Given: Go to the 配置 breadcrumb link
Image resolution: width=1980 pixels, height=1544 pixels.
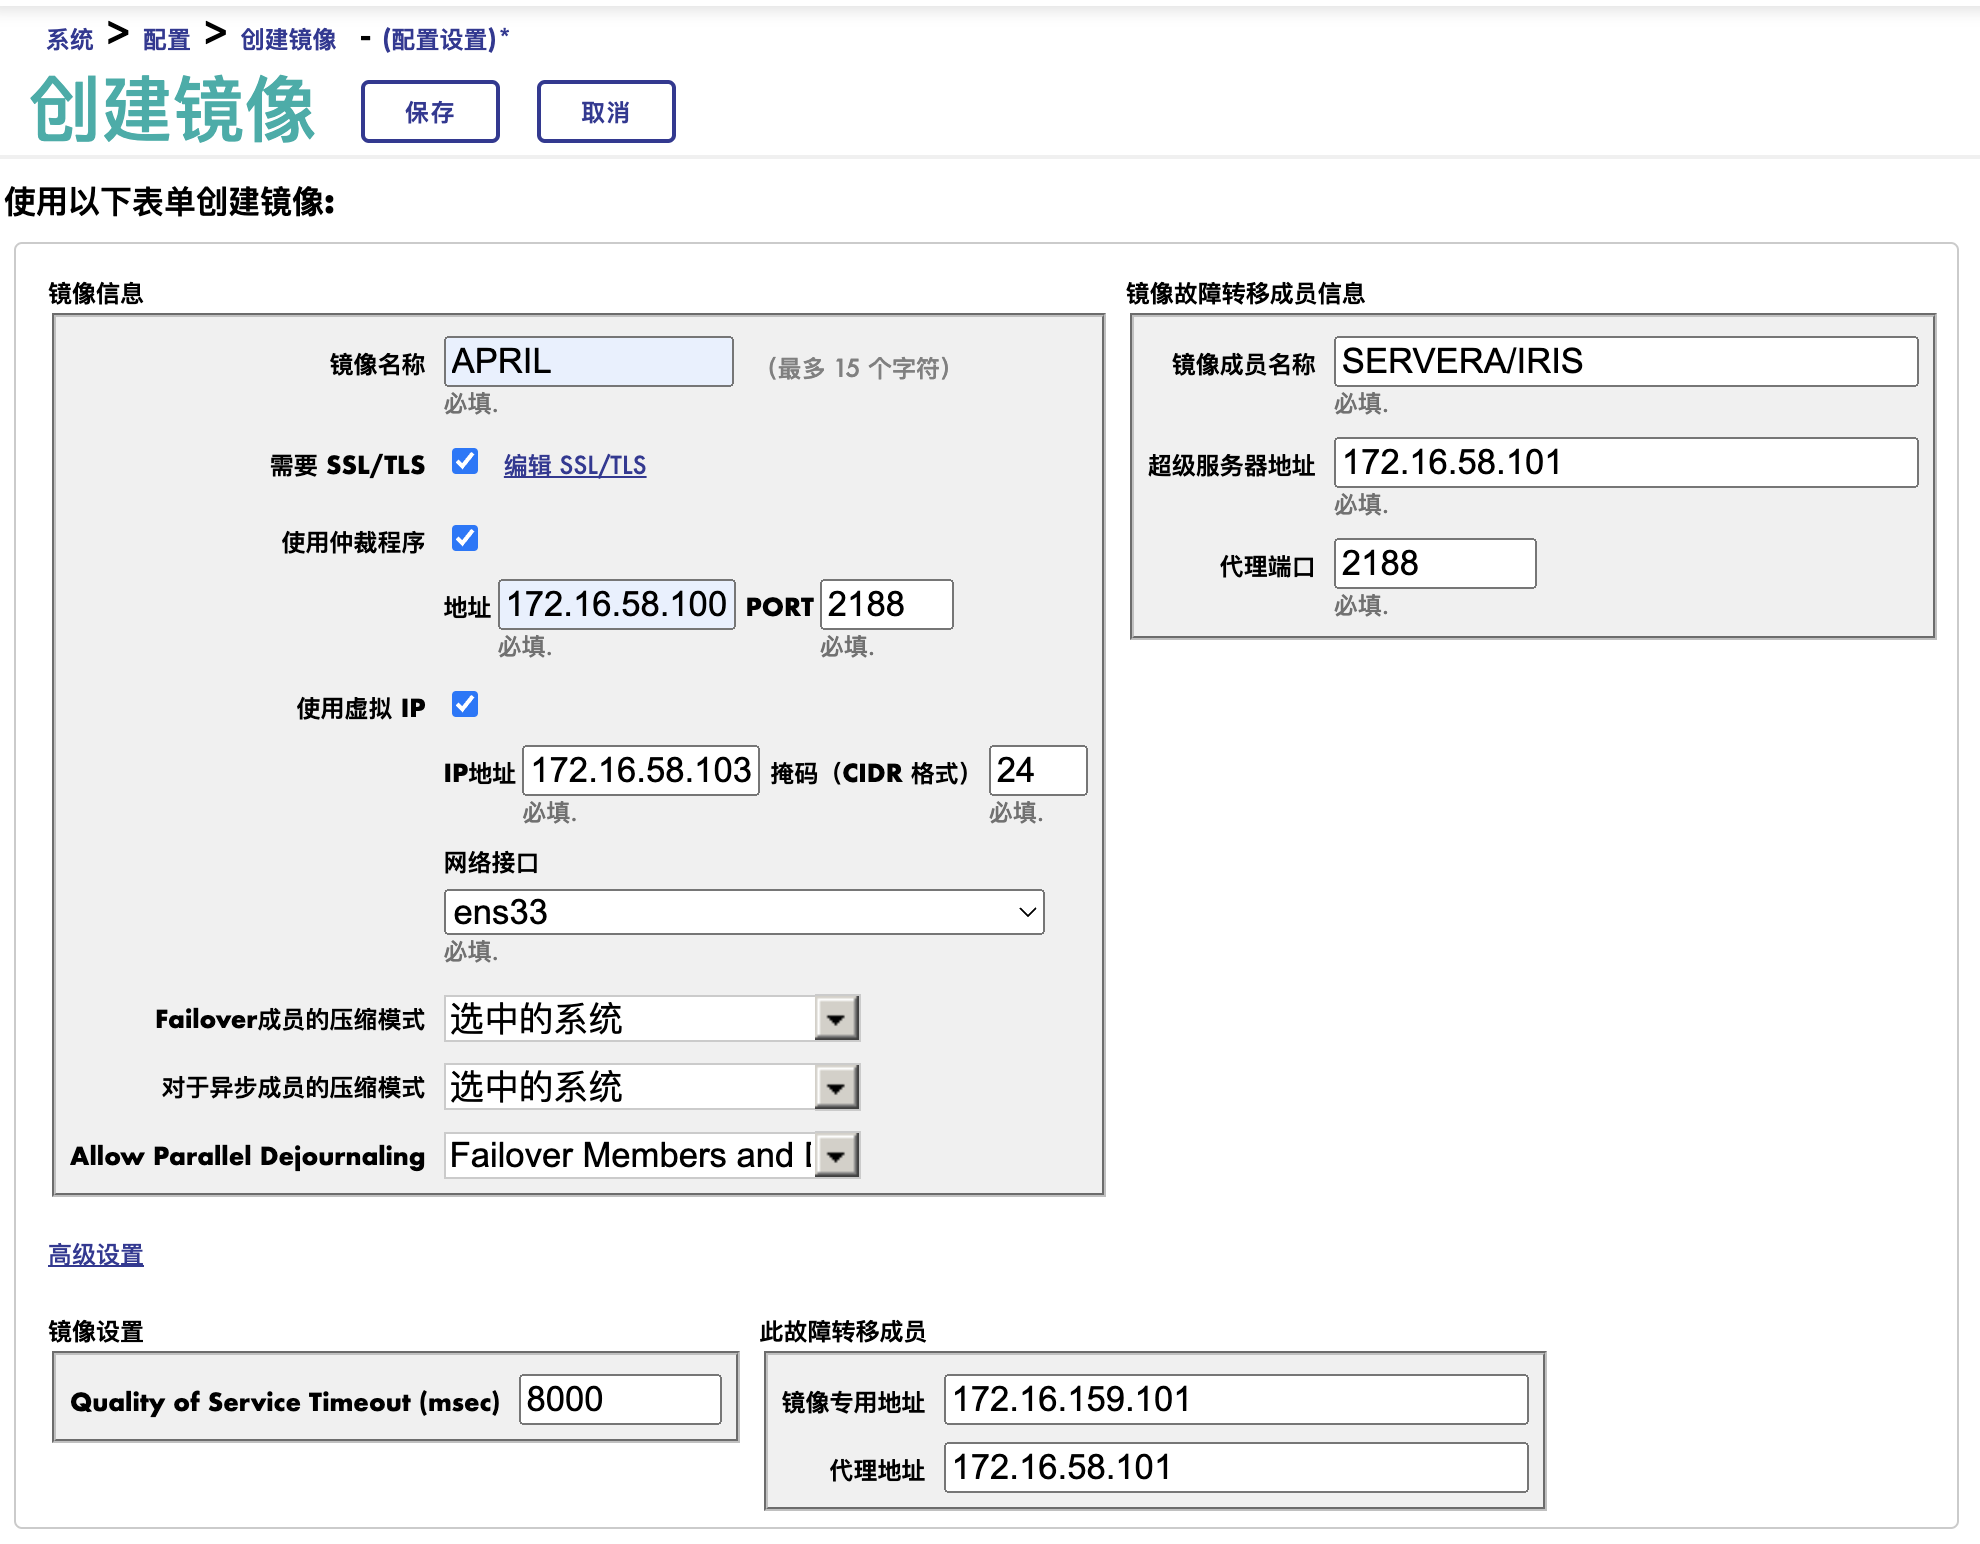Looking at the screenshot, I should (166, 39).
